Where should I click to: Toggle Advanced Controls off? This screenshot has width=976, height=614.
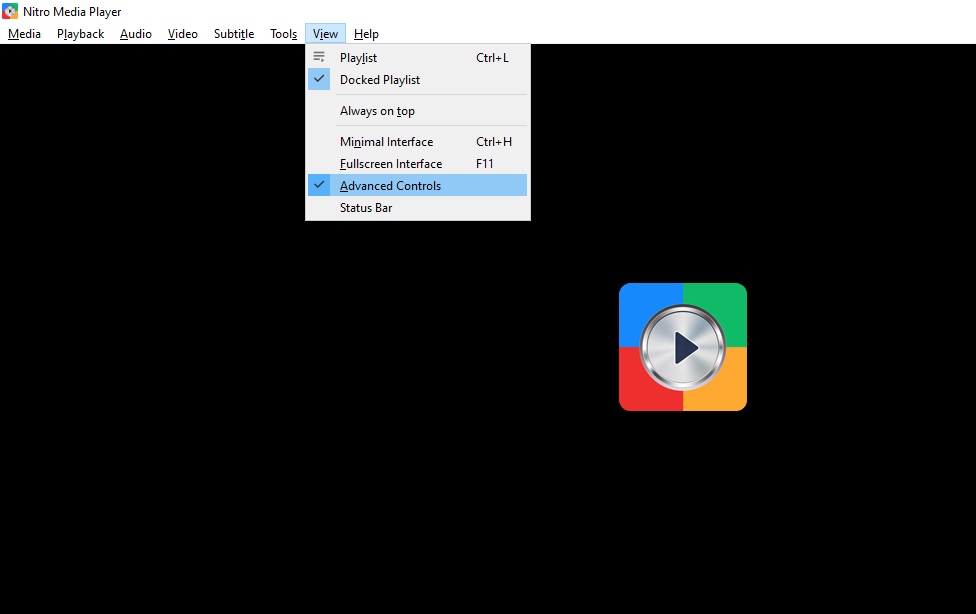tap(417, 186)
